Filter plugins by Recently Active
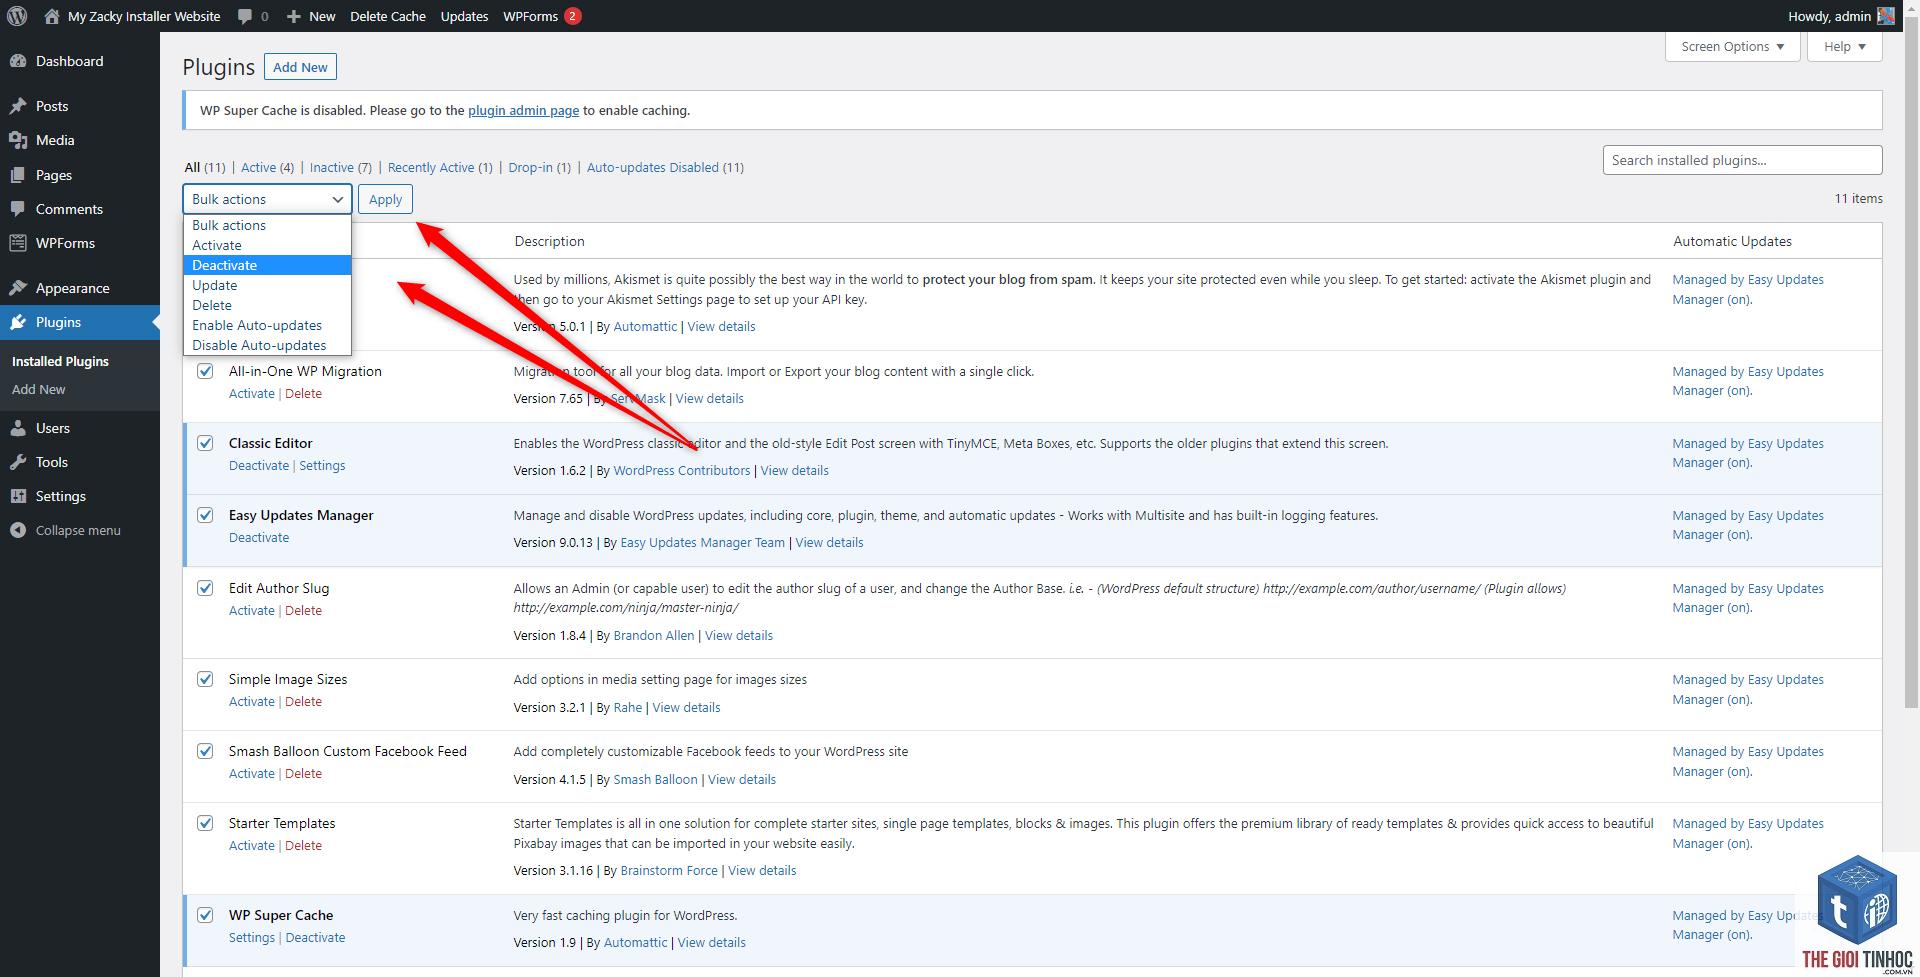Image resolution: width=1920 pixels, height=977 pixels. pyautogui.click(x=440, y=167)
